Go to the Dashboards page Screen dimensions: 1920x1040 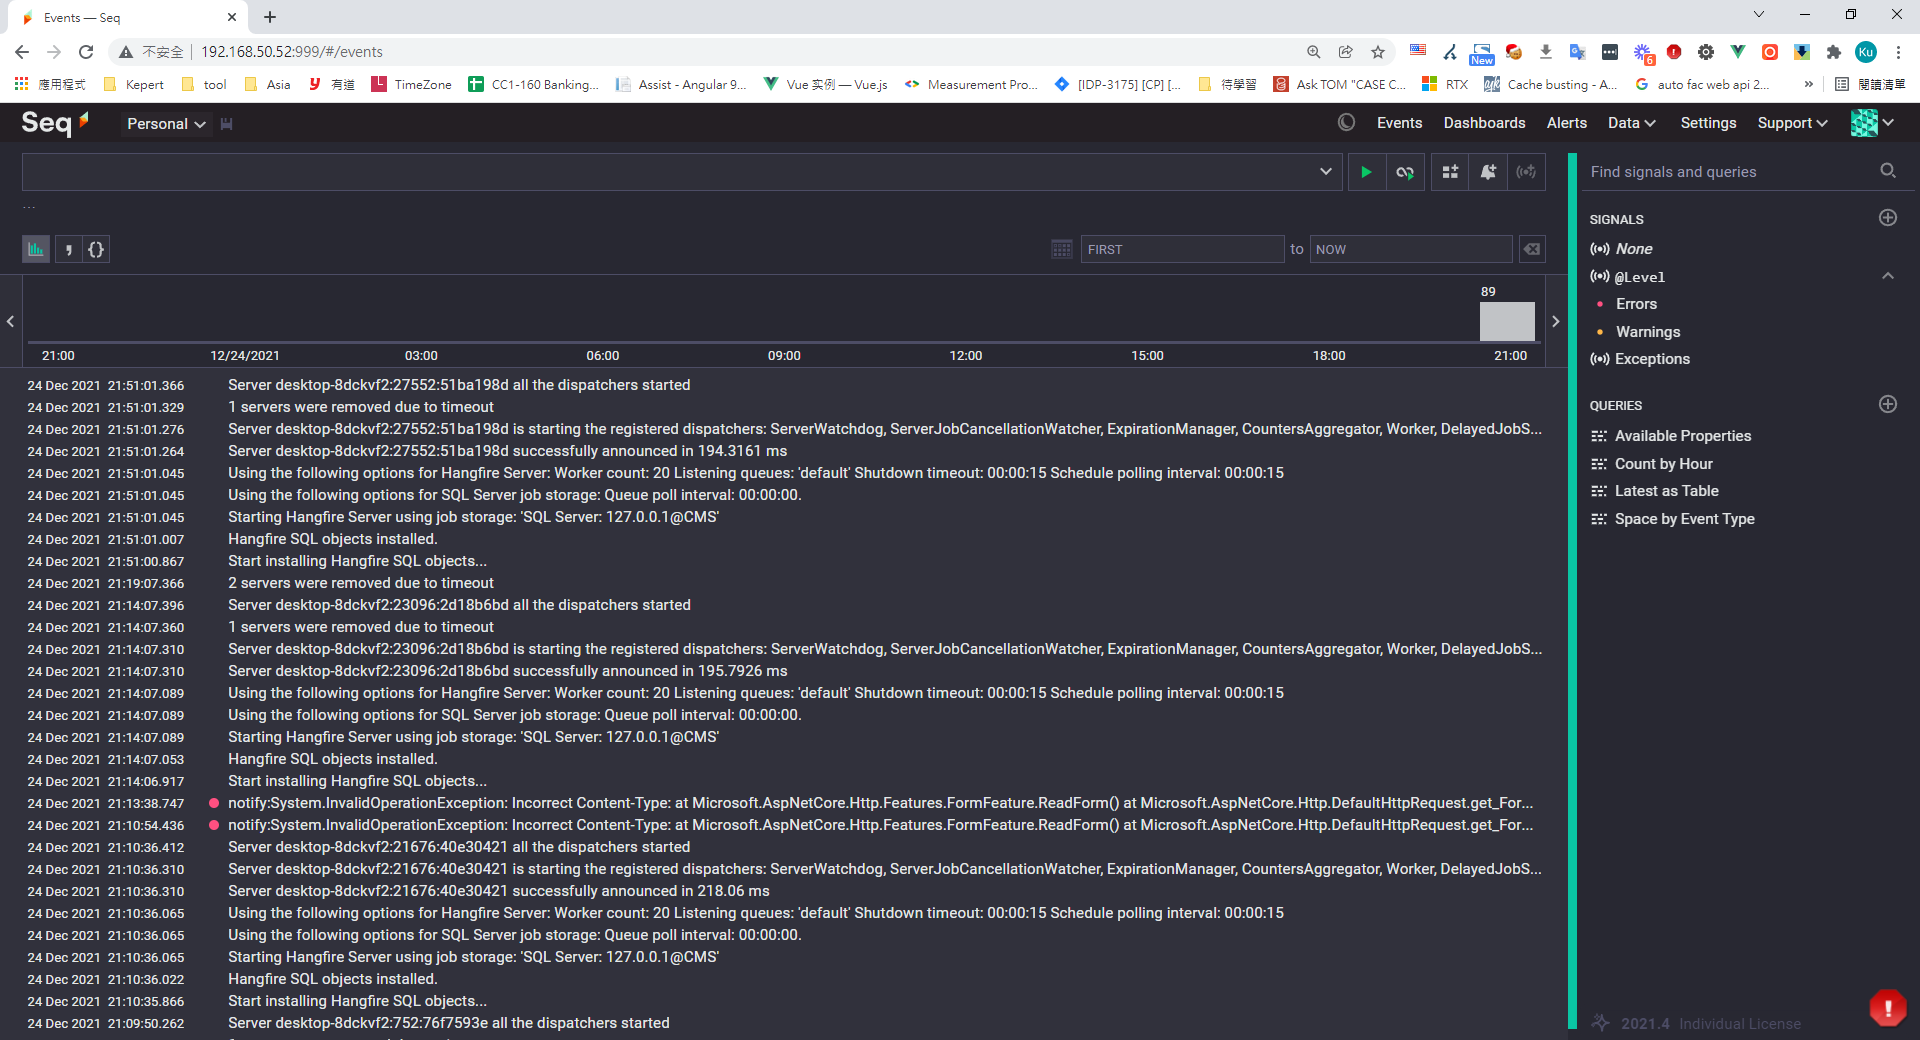pyautogui.click(x=1484, y=123)
